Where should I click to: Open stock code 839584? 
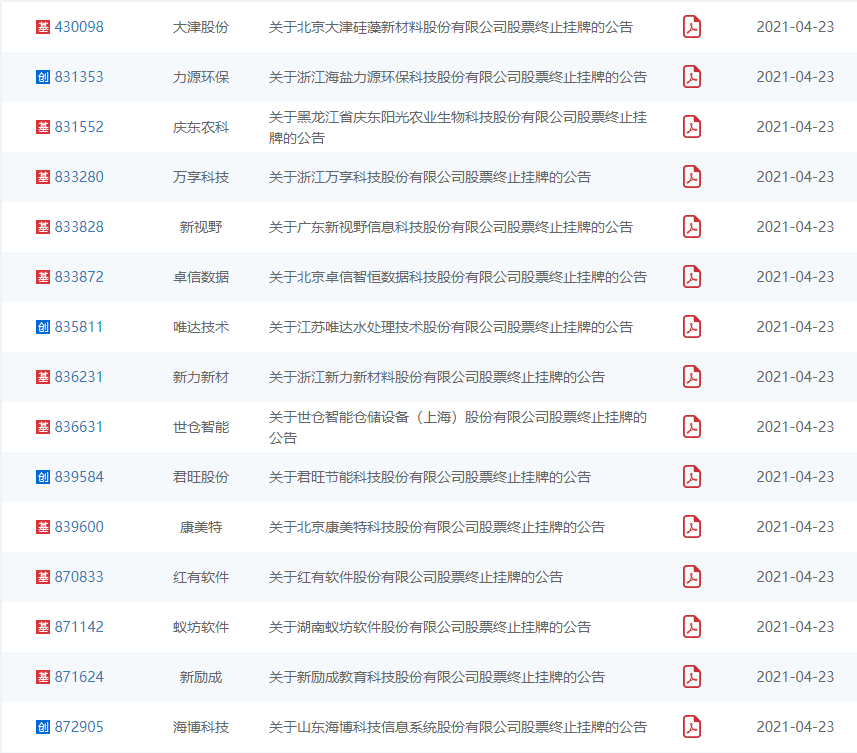[79, 477]
